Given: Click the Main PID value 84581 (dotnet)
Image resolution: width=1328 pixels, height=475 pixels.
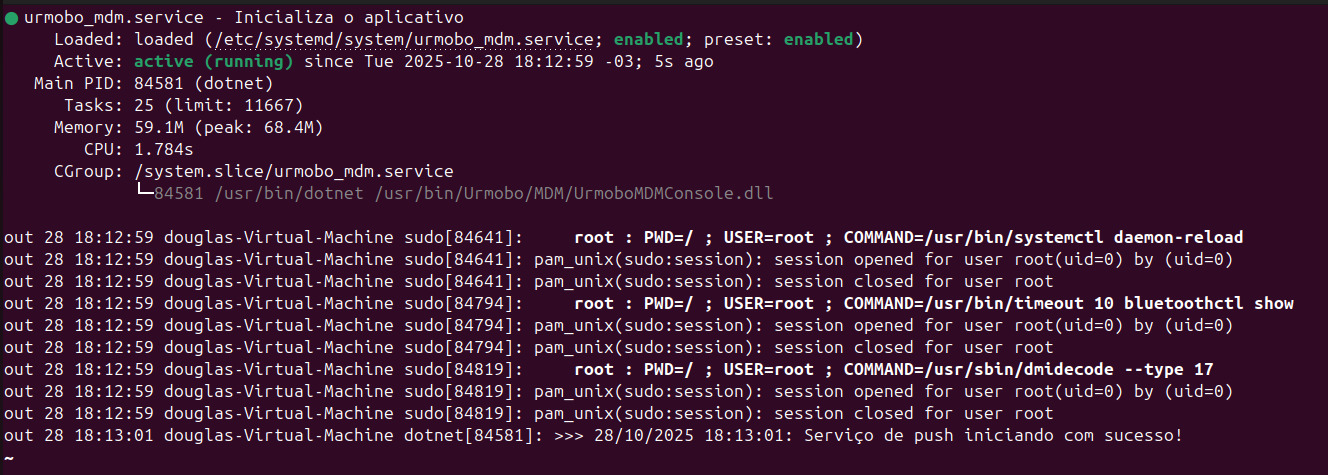Looking at the screenshot, I should [x=204, y=84].
